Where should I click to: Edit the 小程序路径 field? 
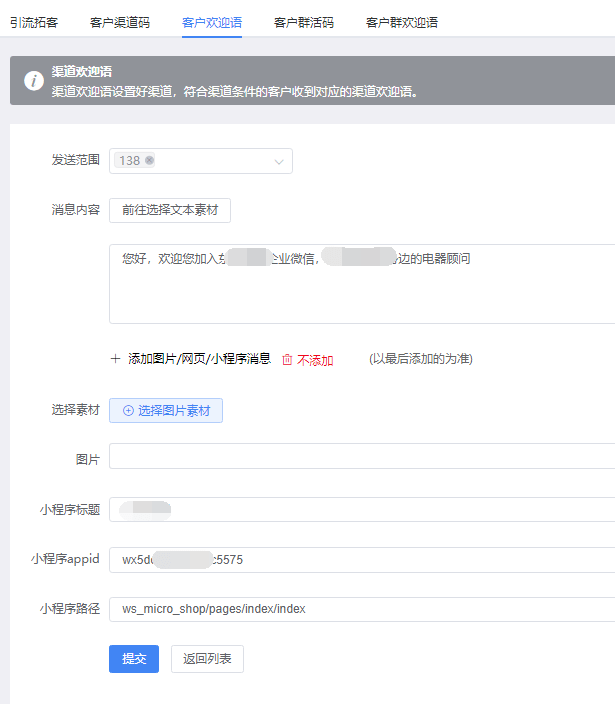(x=362, y=609)
